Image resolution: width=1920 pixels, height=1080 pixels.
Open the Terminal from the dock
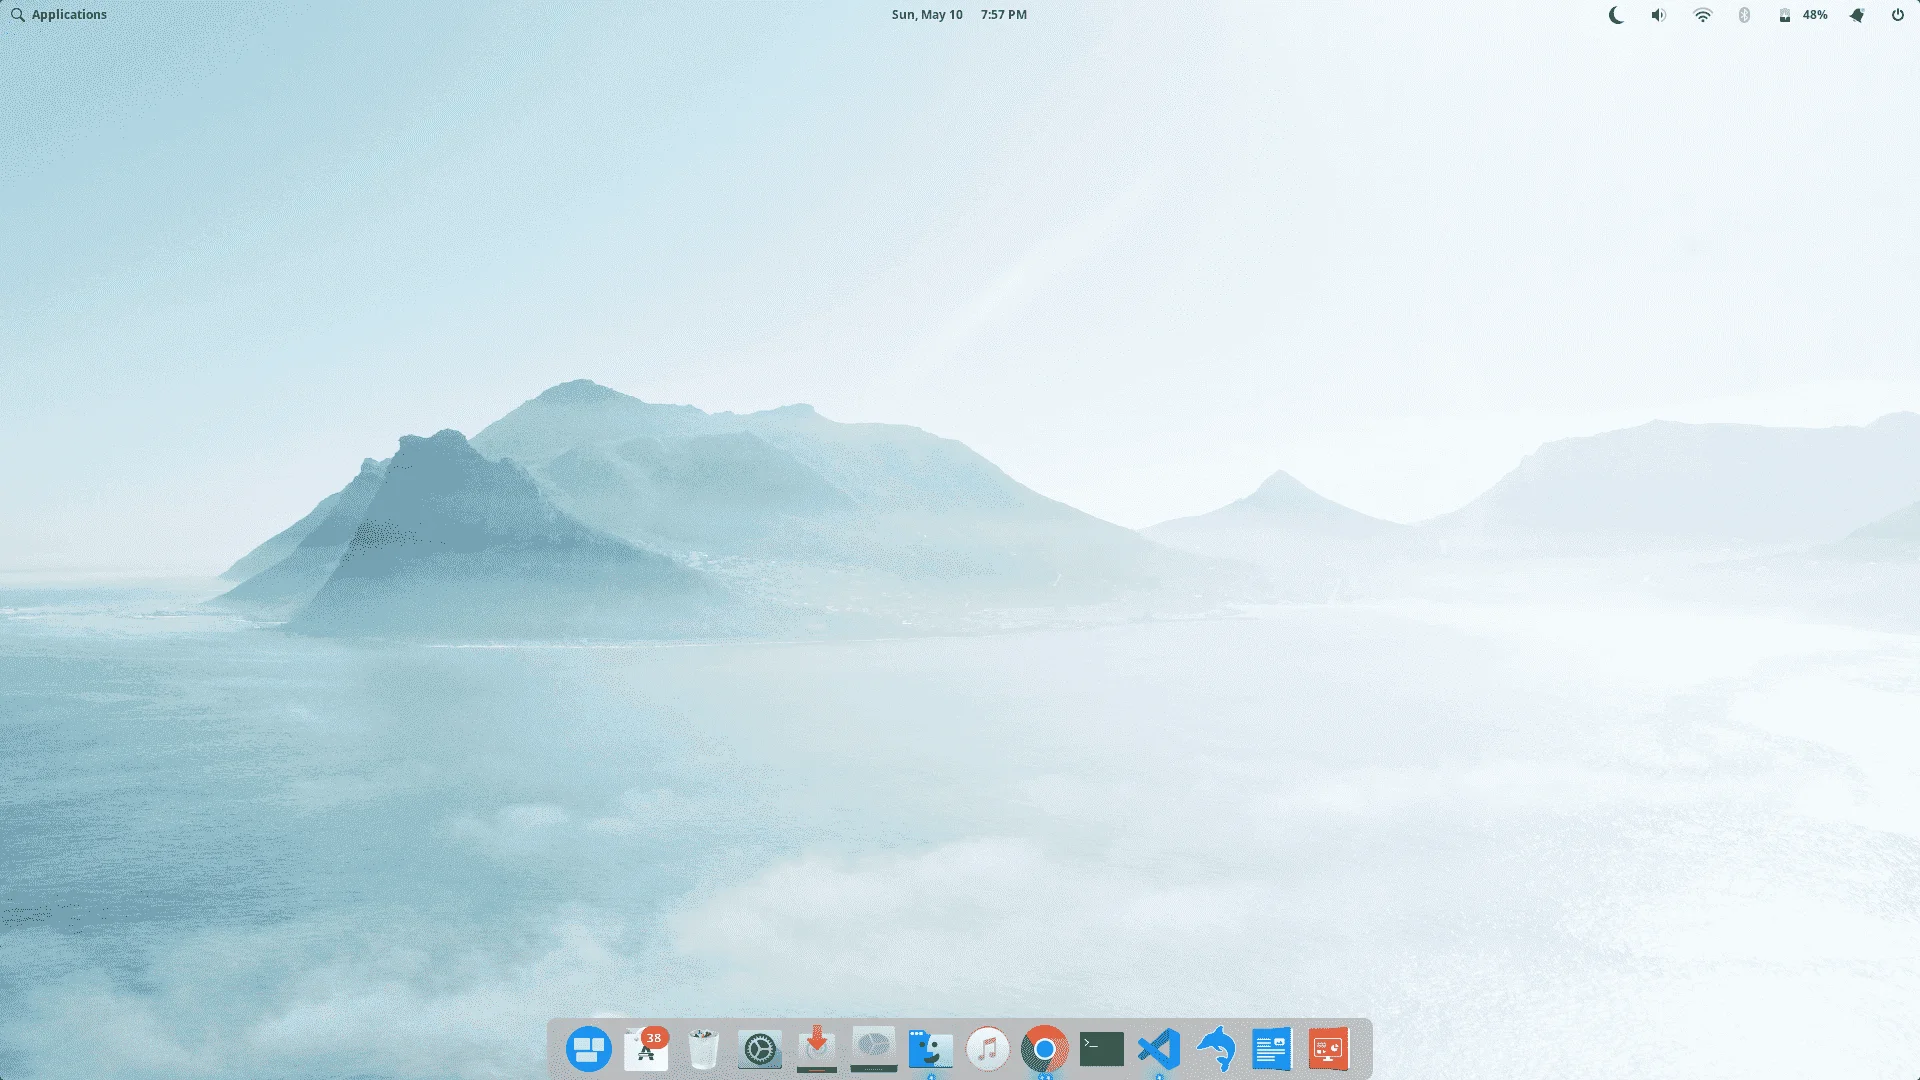point(1102,1049)
